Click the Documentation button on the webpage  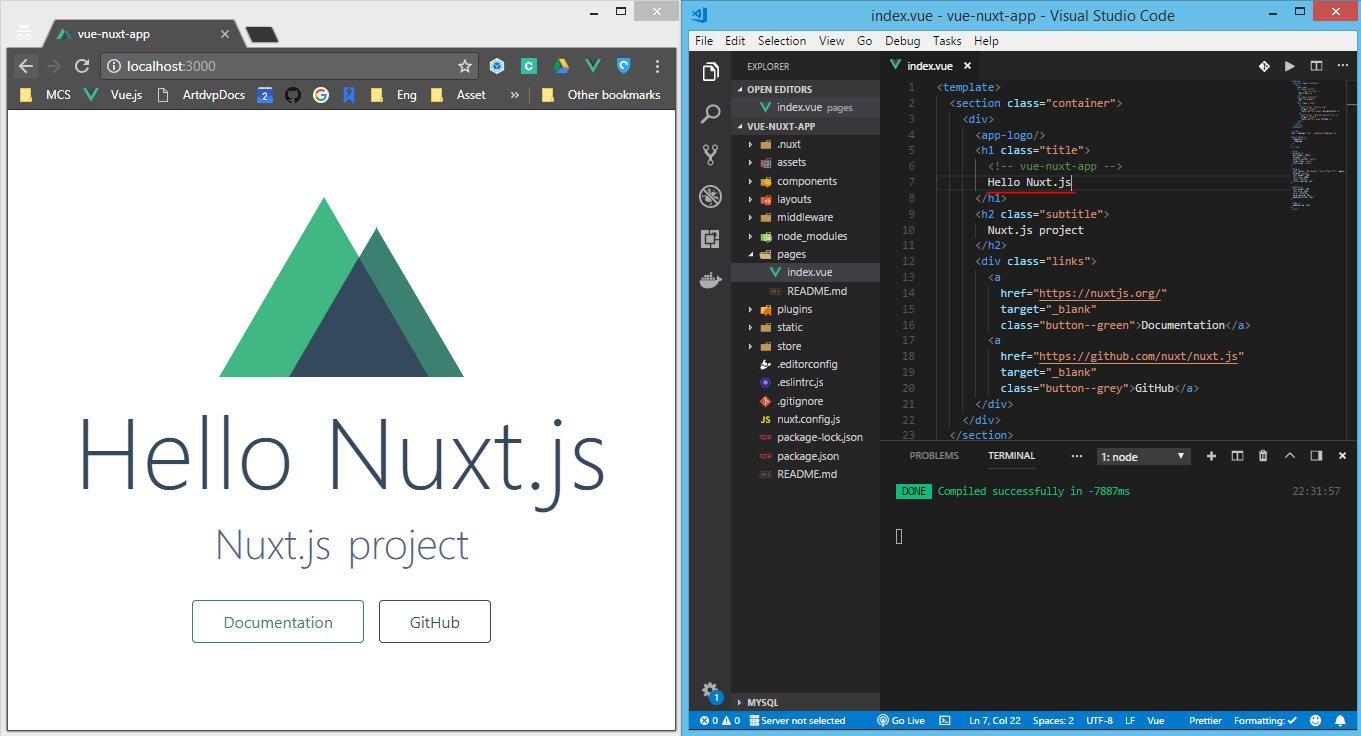click(277, 621)
